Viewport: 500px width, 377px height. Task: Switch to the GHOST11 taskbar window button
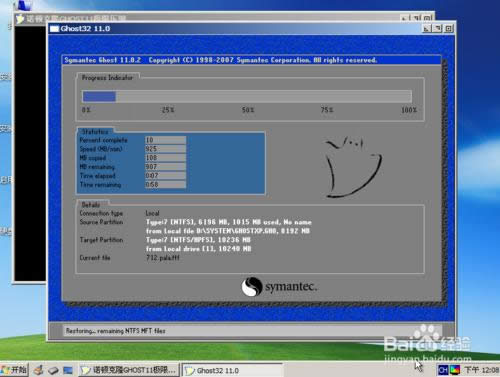click(x=129, y=370)
